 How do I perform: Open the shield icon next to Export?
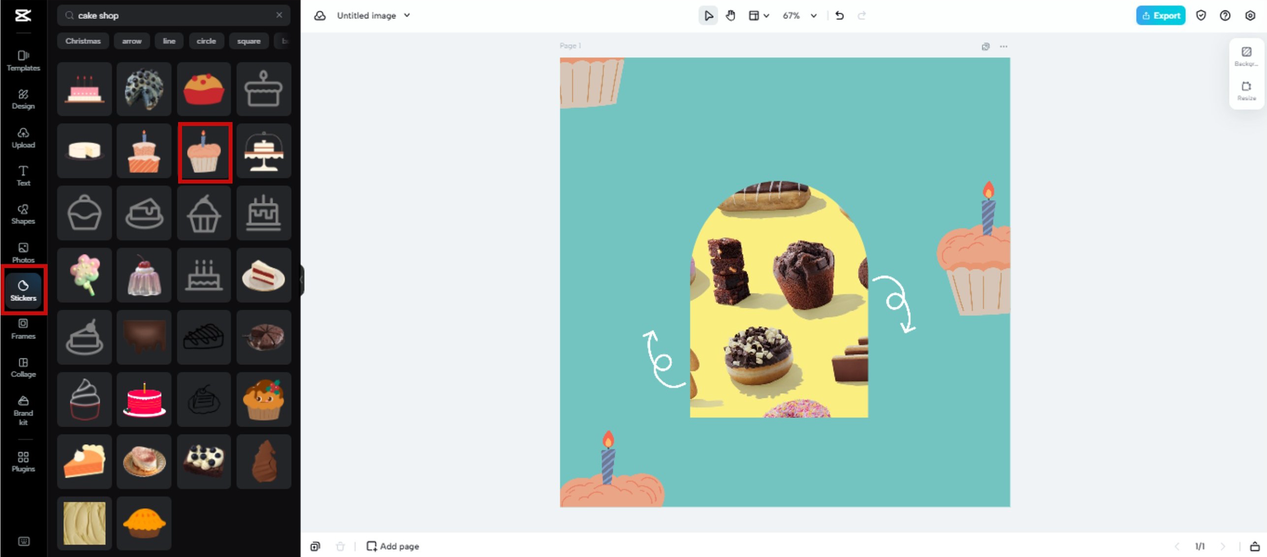click(1201, 16)
